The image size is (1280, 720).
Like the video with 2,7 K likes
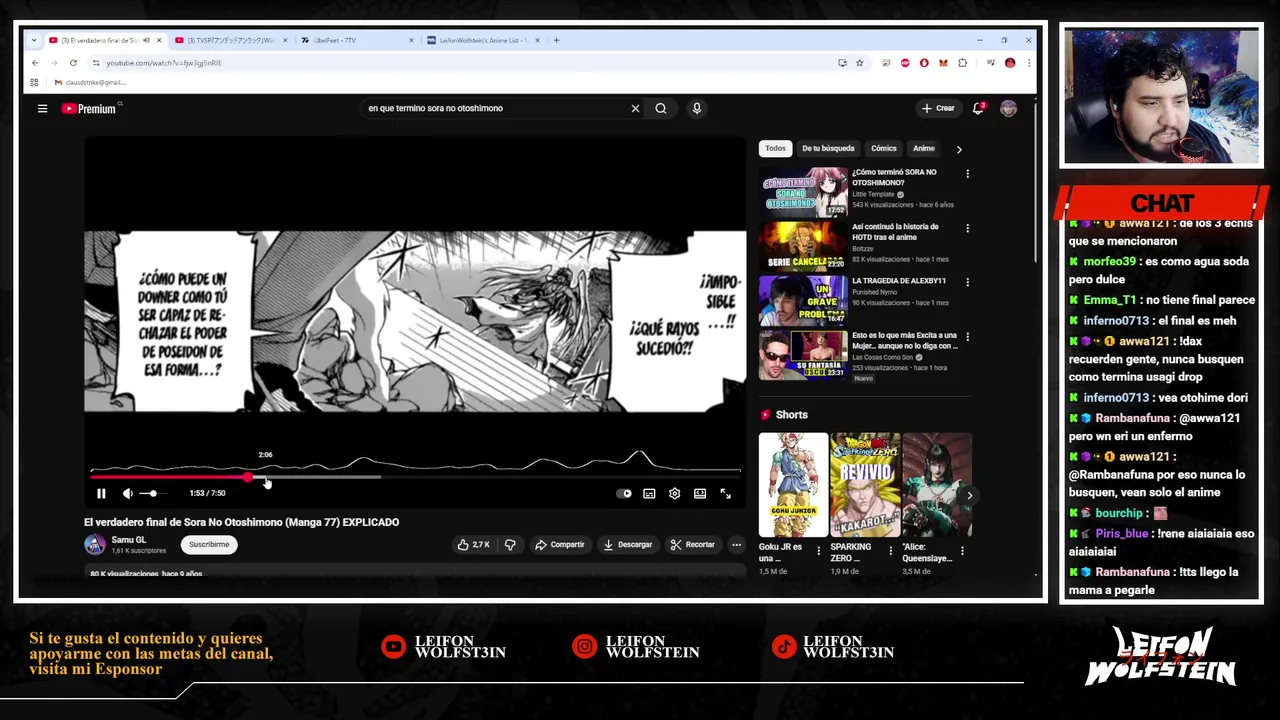pos(474,544)
